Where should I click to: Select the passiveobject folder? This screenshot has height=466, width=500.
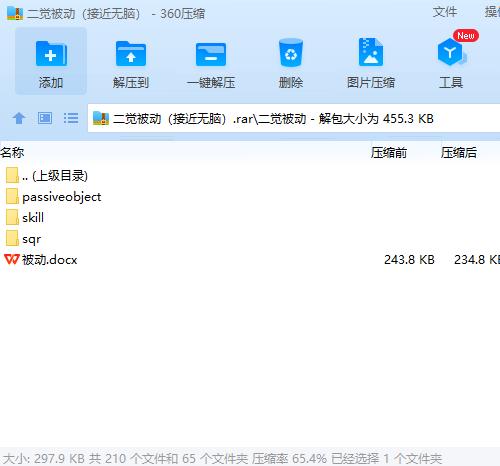point(54,197)
